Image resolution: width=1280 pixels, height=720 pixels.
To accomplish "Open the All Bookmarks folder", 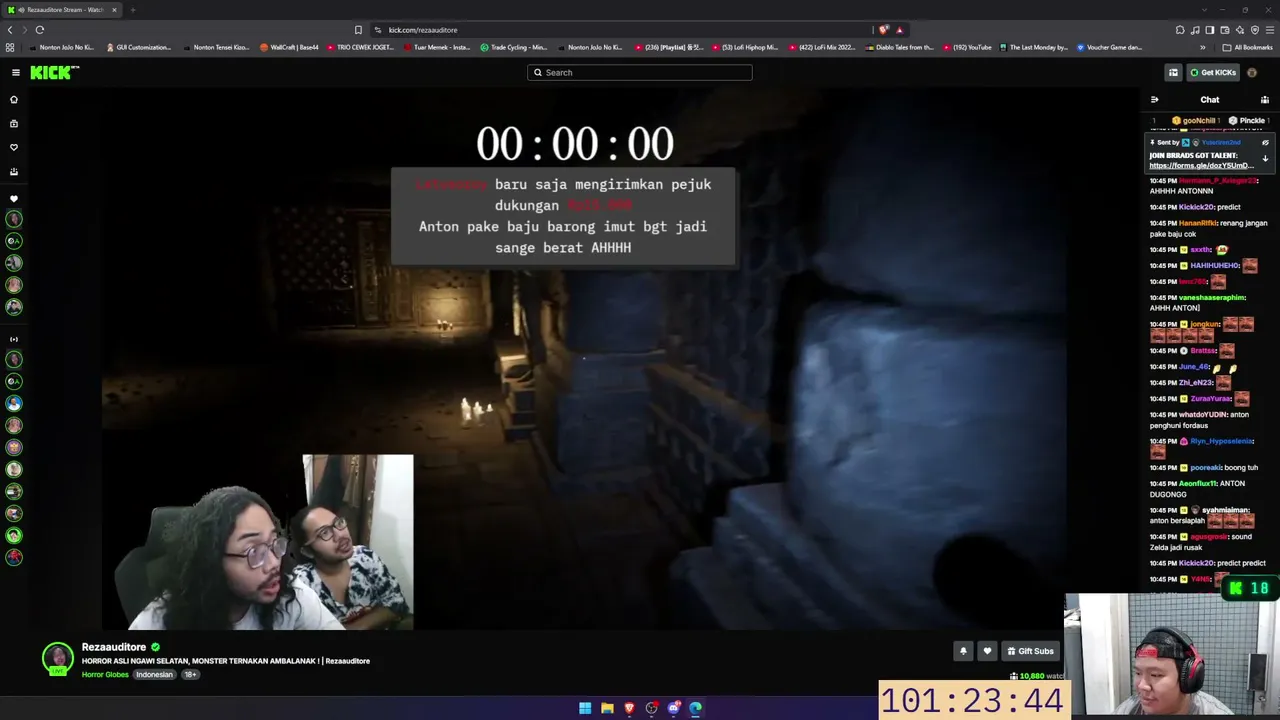I will coord(1247,47).
